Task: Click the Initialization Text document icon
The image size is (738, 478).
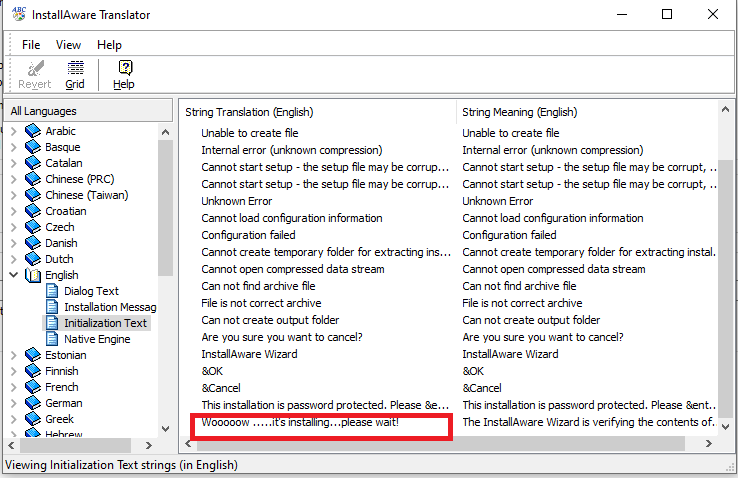Action: point(52,323)
